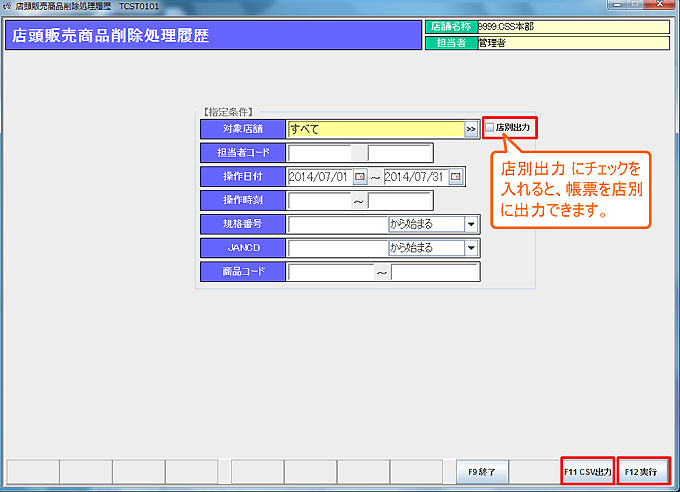Click 【指定条件】 group title
This screenshot has width=680, height=492.
(228, 112)
